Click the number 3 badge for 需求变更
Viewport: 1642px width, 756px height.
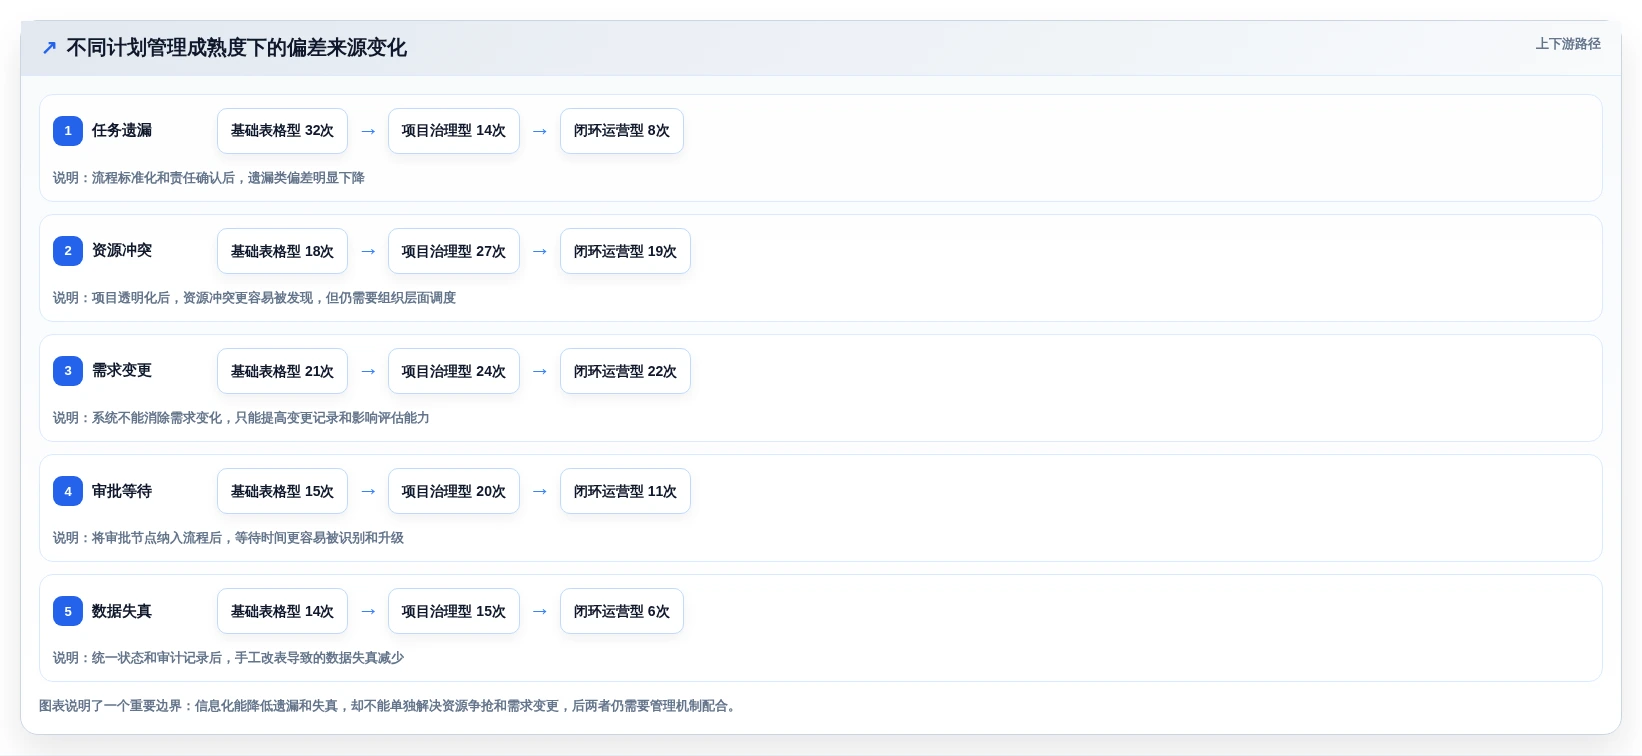[x=68, y=371]
